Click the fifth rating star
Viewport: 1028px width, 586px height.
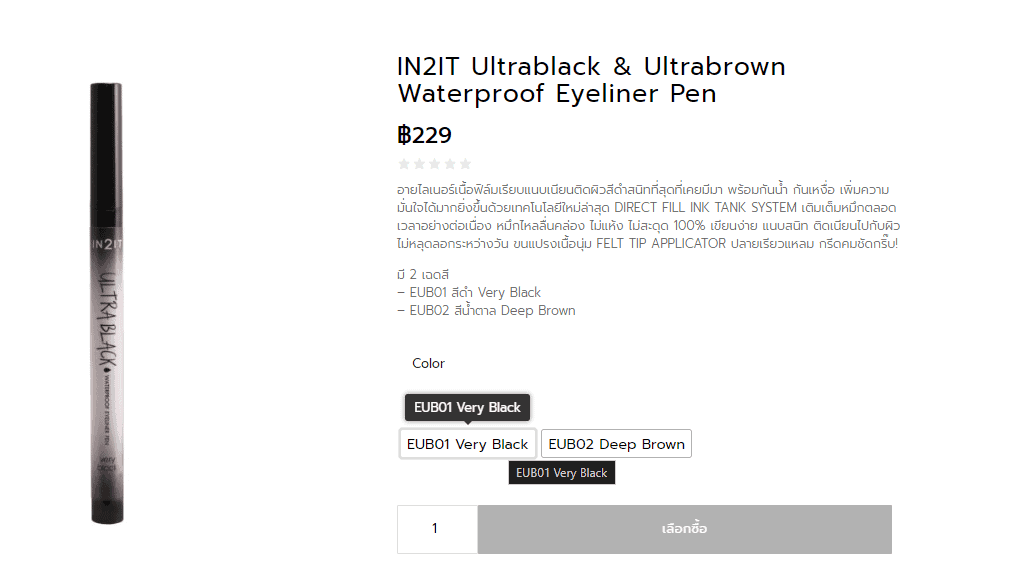[464, 164]
